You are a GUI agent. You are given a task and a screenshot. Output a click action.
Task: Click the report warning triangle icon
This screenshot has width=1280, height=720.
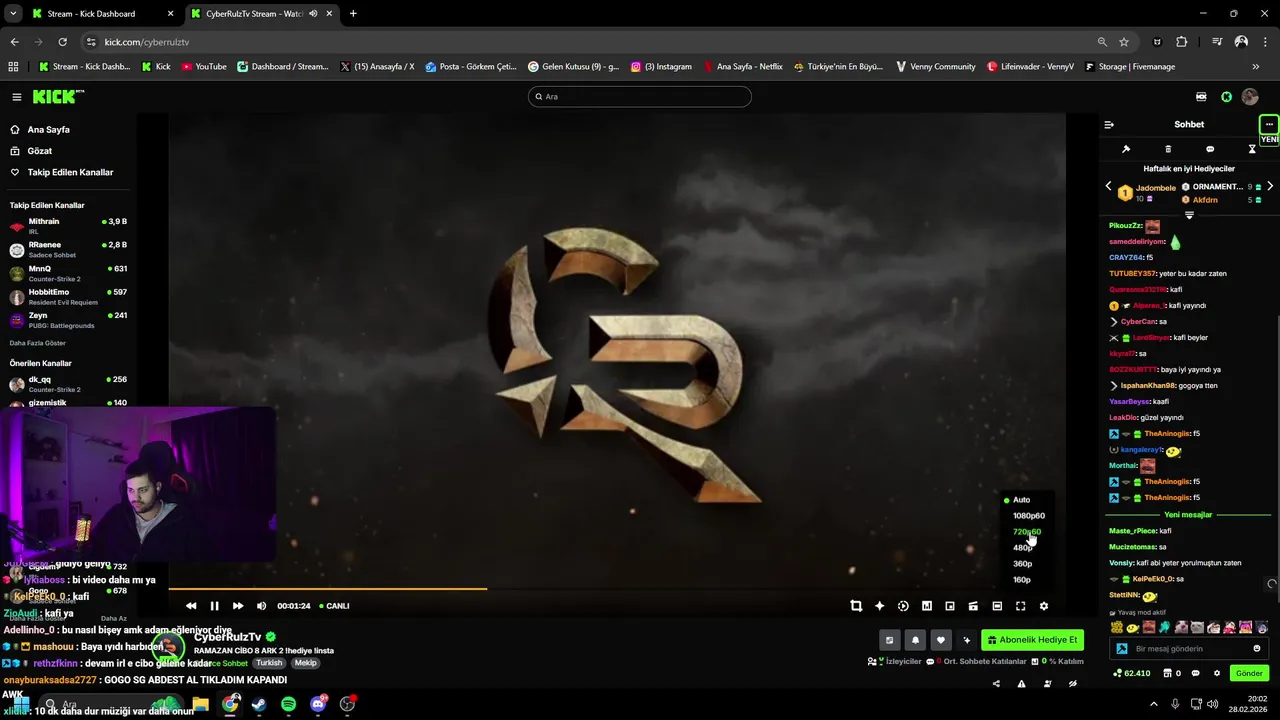click(1021, 684)
